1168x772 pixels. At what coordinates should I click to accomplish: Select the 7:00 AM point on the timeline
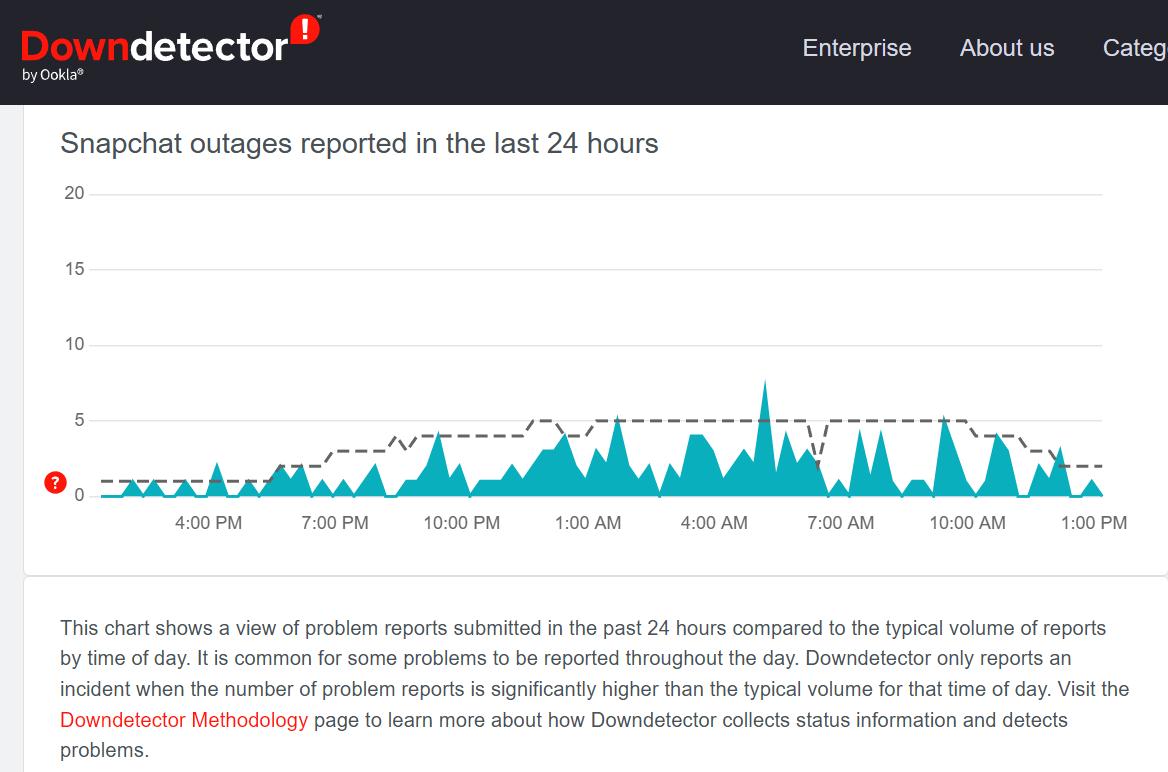pyautogui.click(x=839, y=523)
